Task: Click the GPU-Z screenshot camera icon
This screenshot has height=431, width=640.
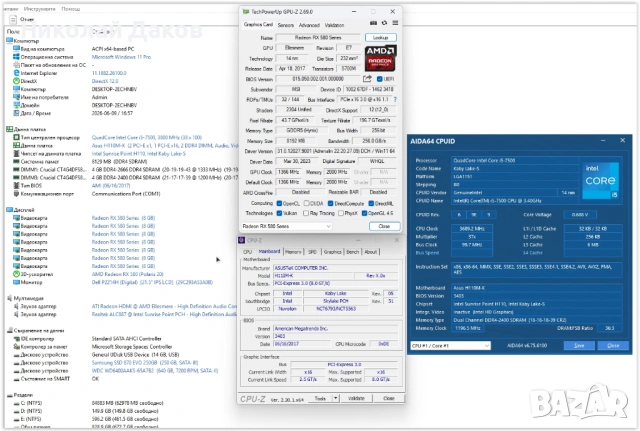Action: coord(373,23)
